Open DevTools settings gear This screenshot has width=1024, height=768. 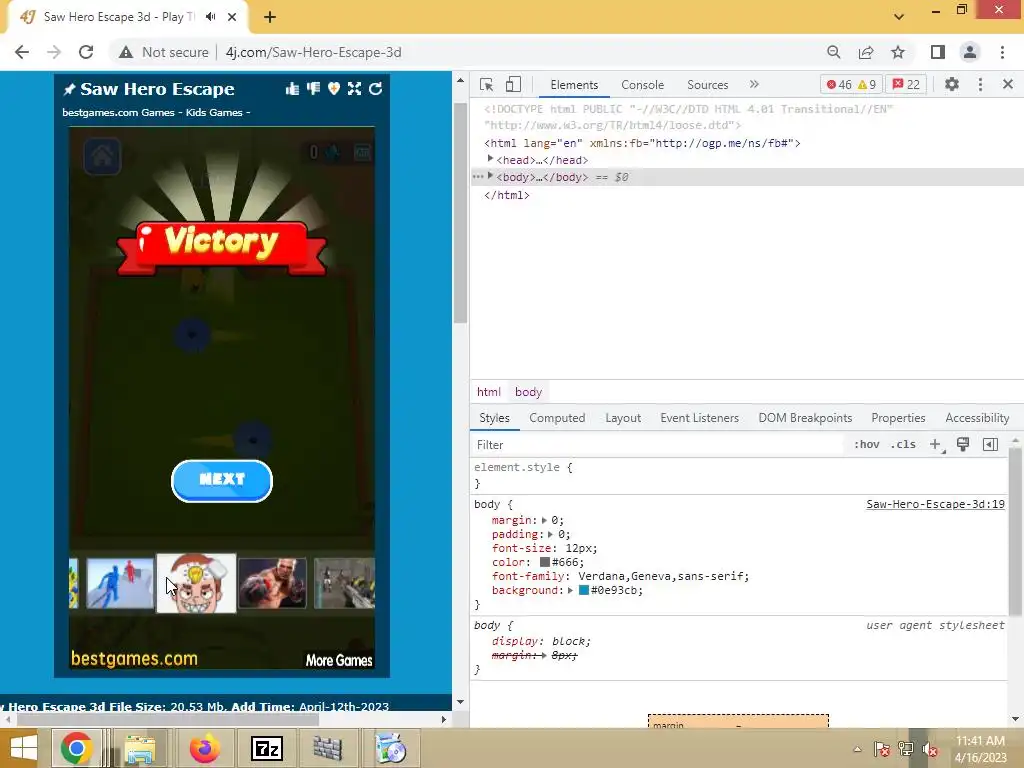(x=952, y=84)
